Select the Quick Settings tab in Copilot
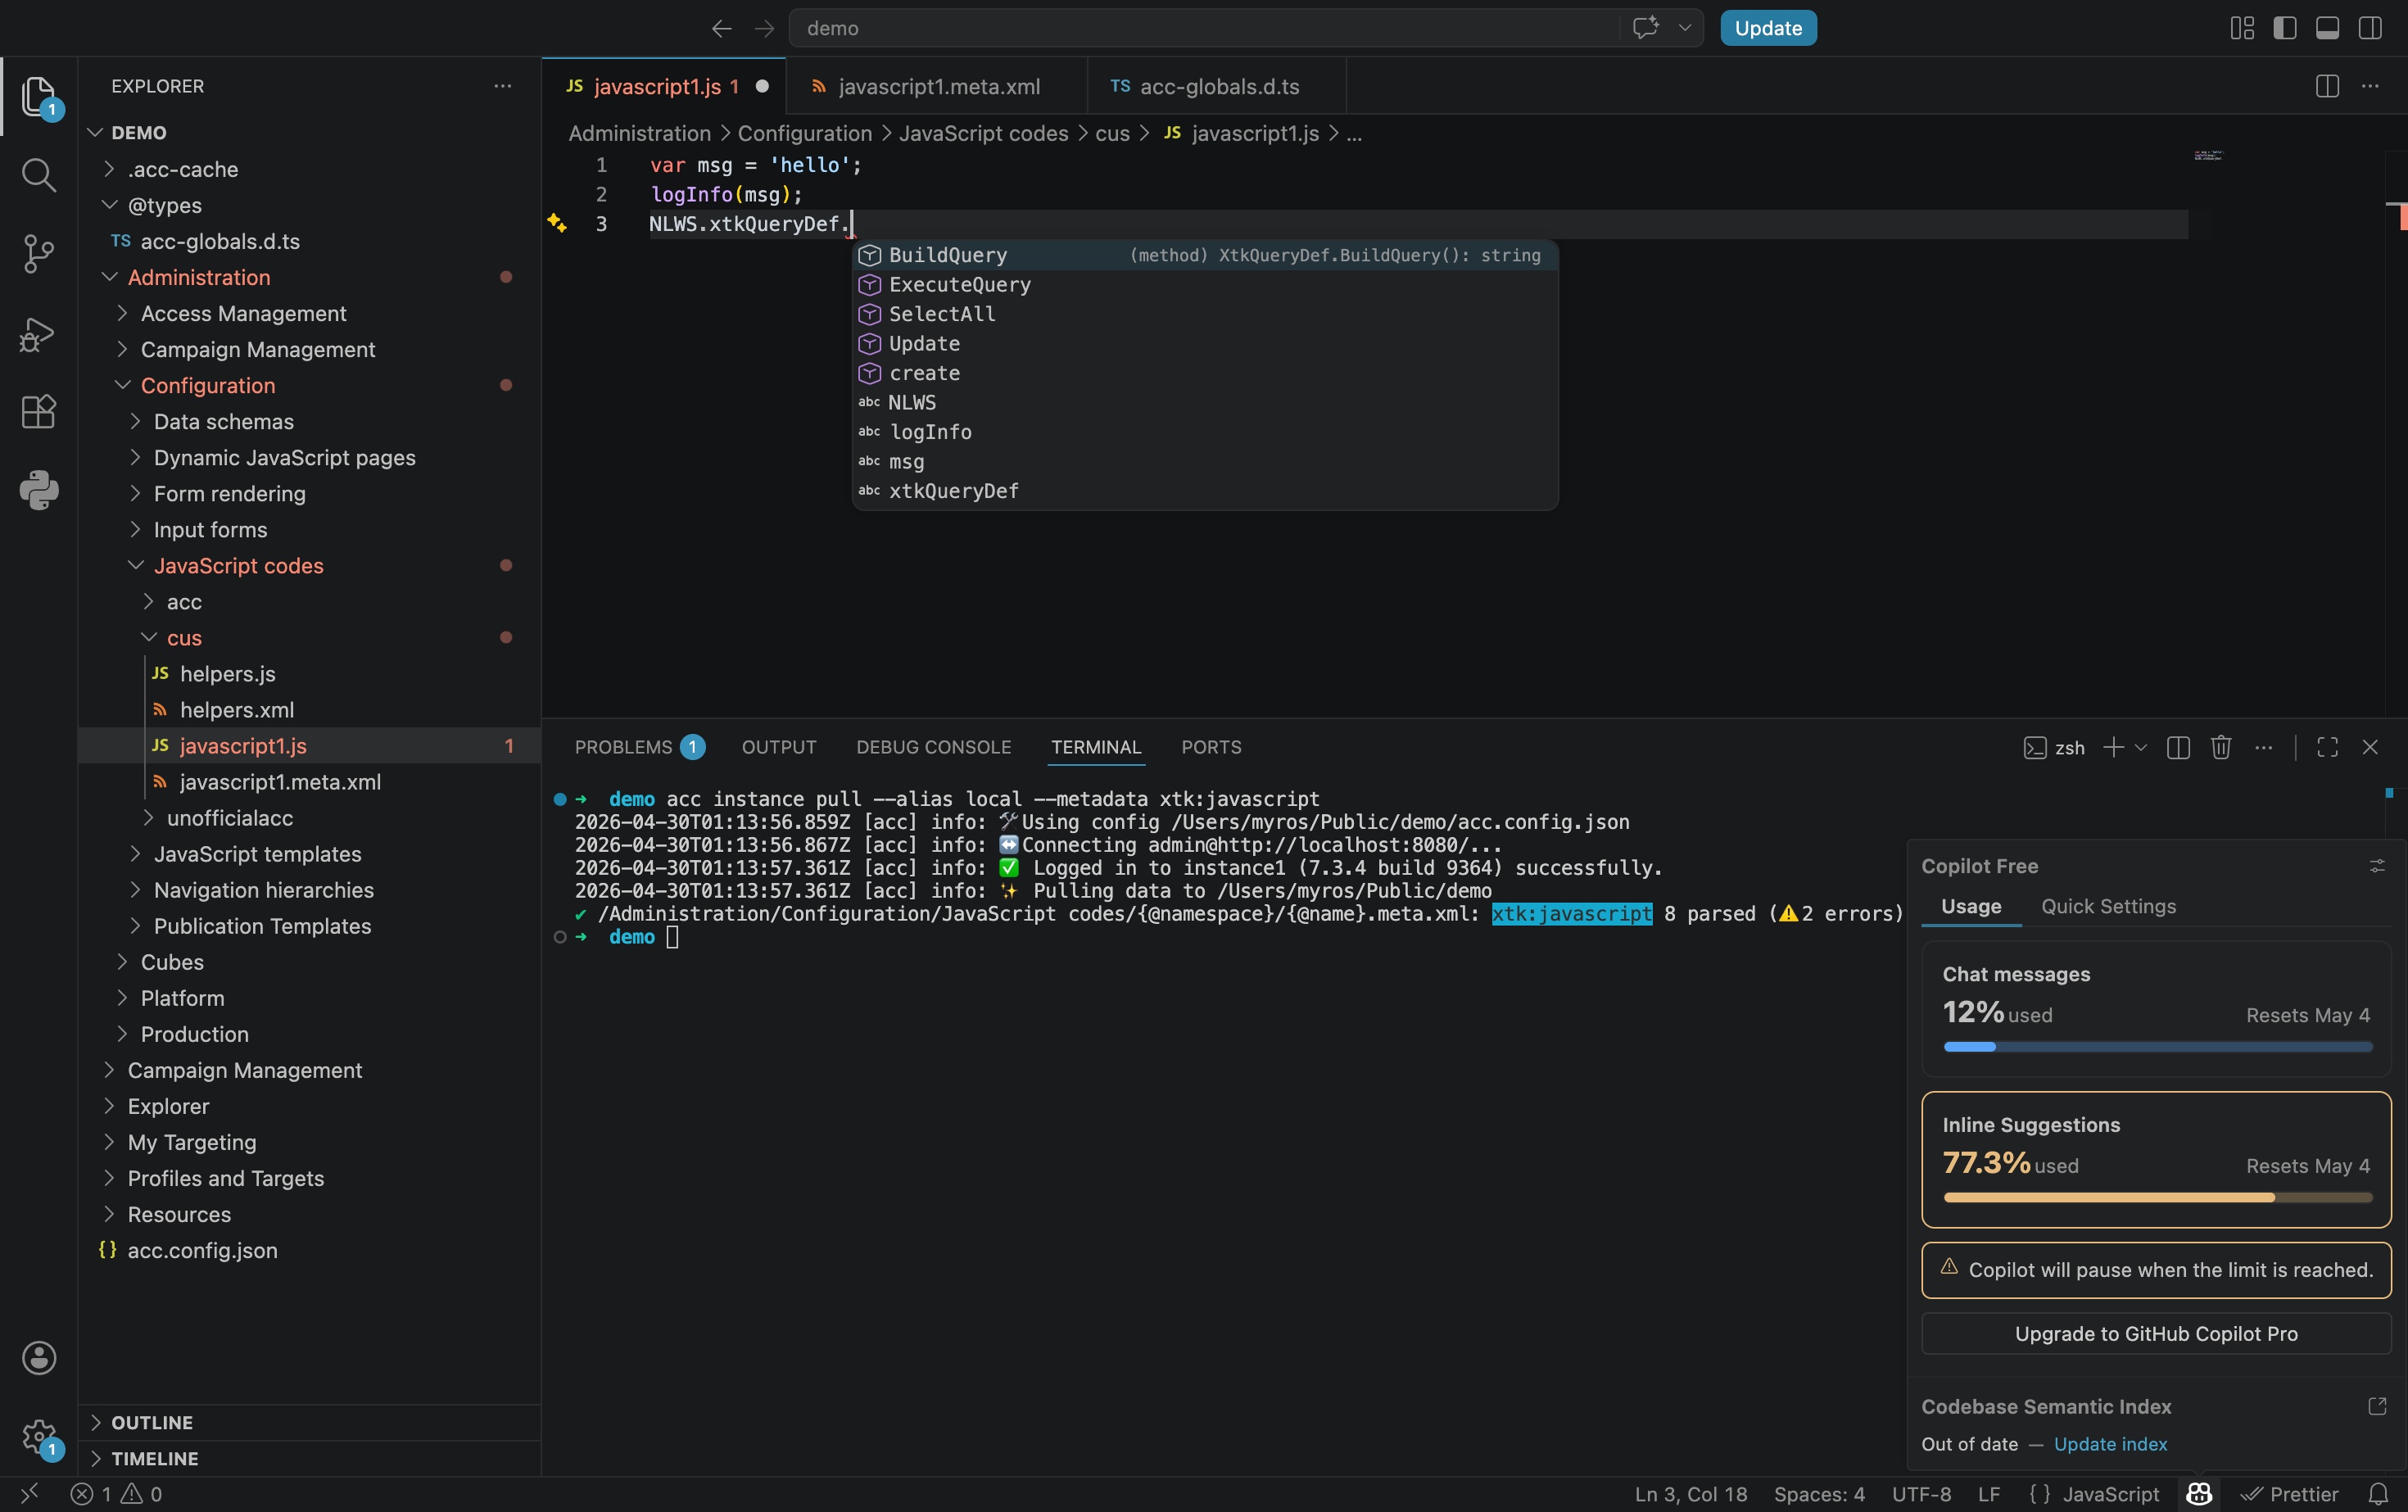The height and width of the screenshot is (1512, 2408). (x=2108, y=906)
